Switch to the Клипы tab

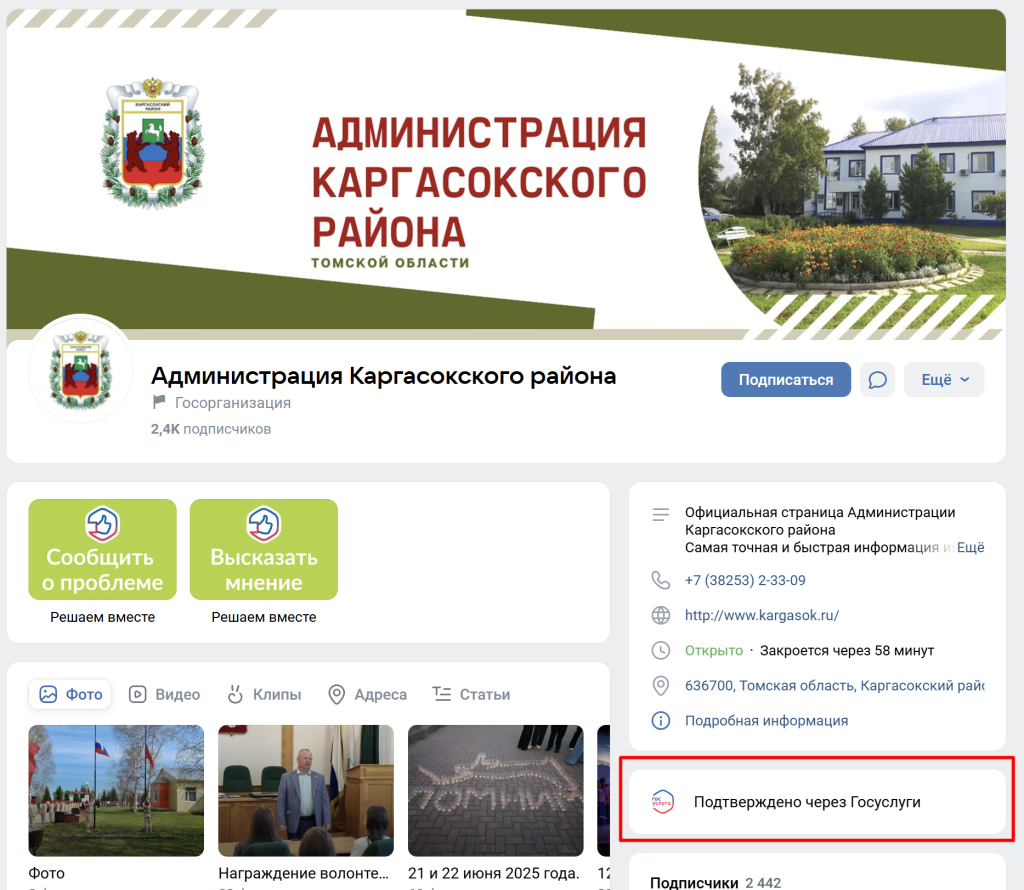(x=264, y=694)
